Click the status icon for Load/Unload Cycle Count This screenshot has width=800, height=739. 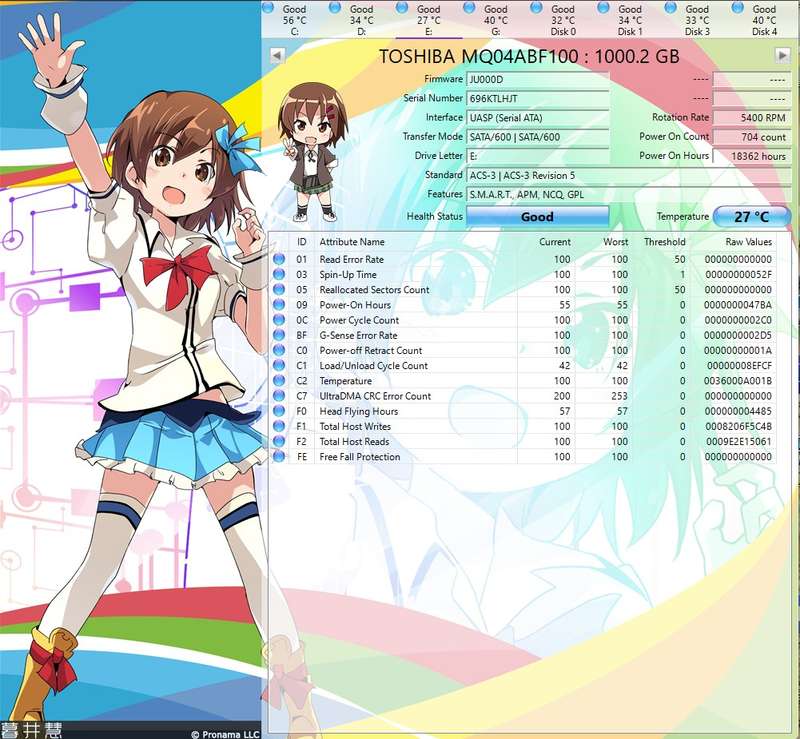279,365
